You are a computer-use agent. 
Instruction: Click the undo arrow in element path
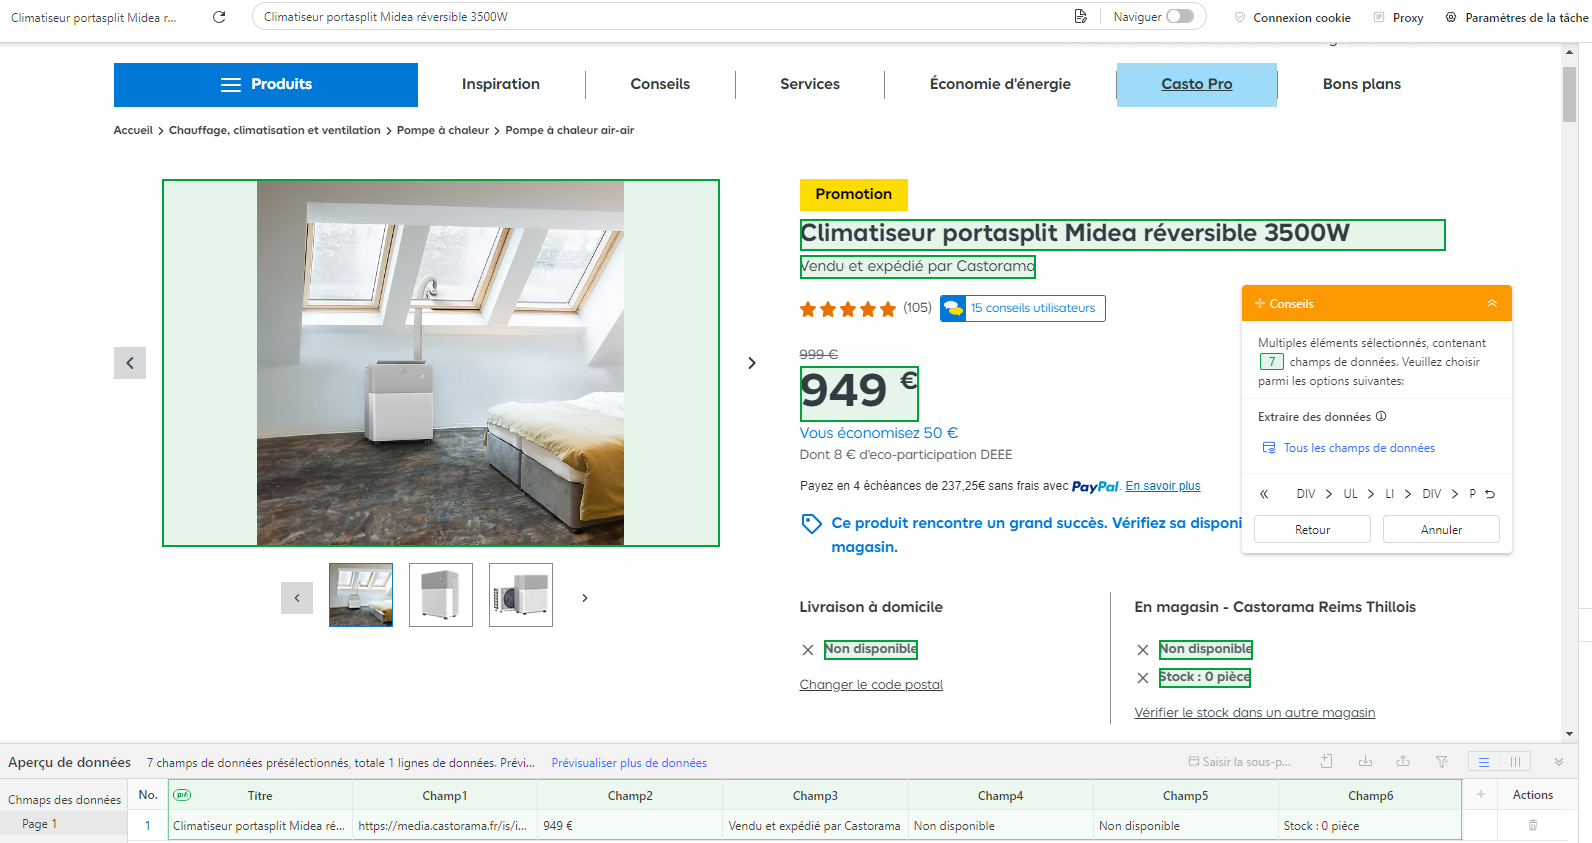1490,494
